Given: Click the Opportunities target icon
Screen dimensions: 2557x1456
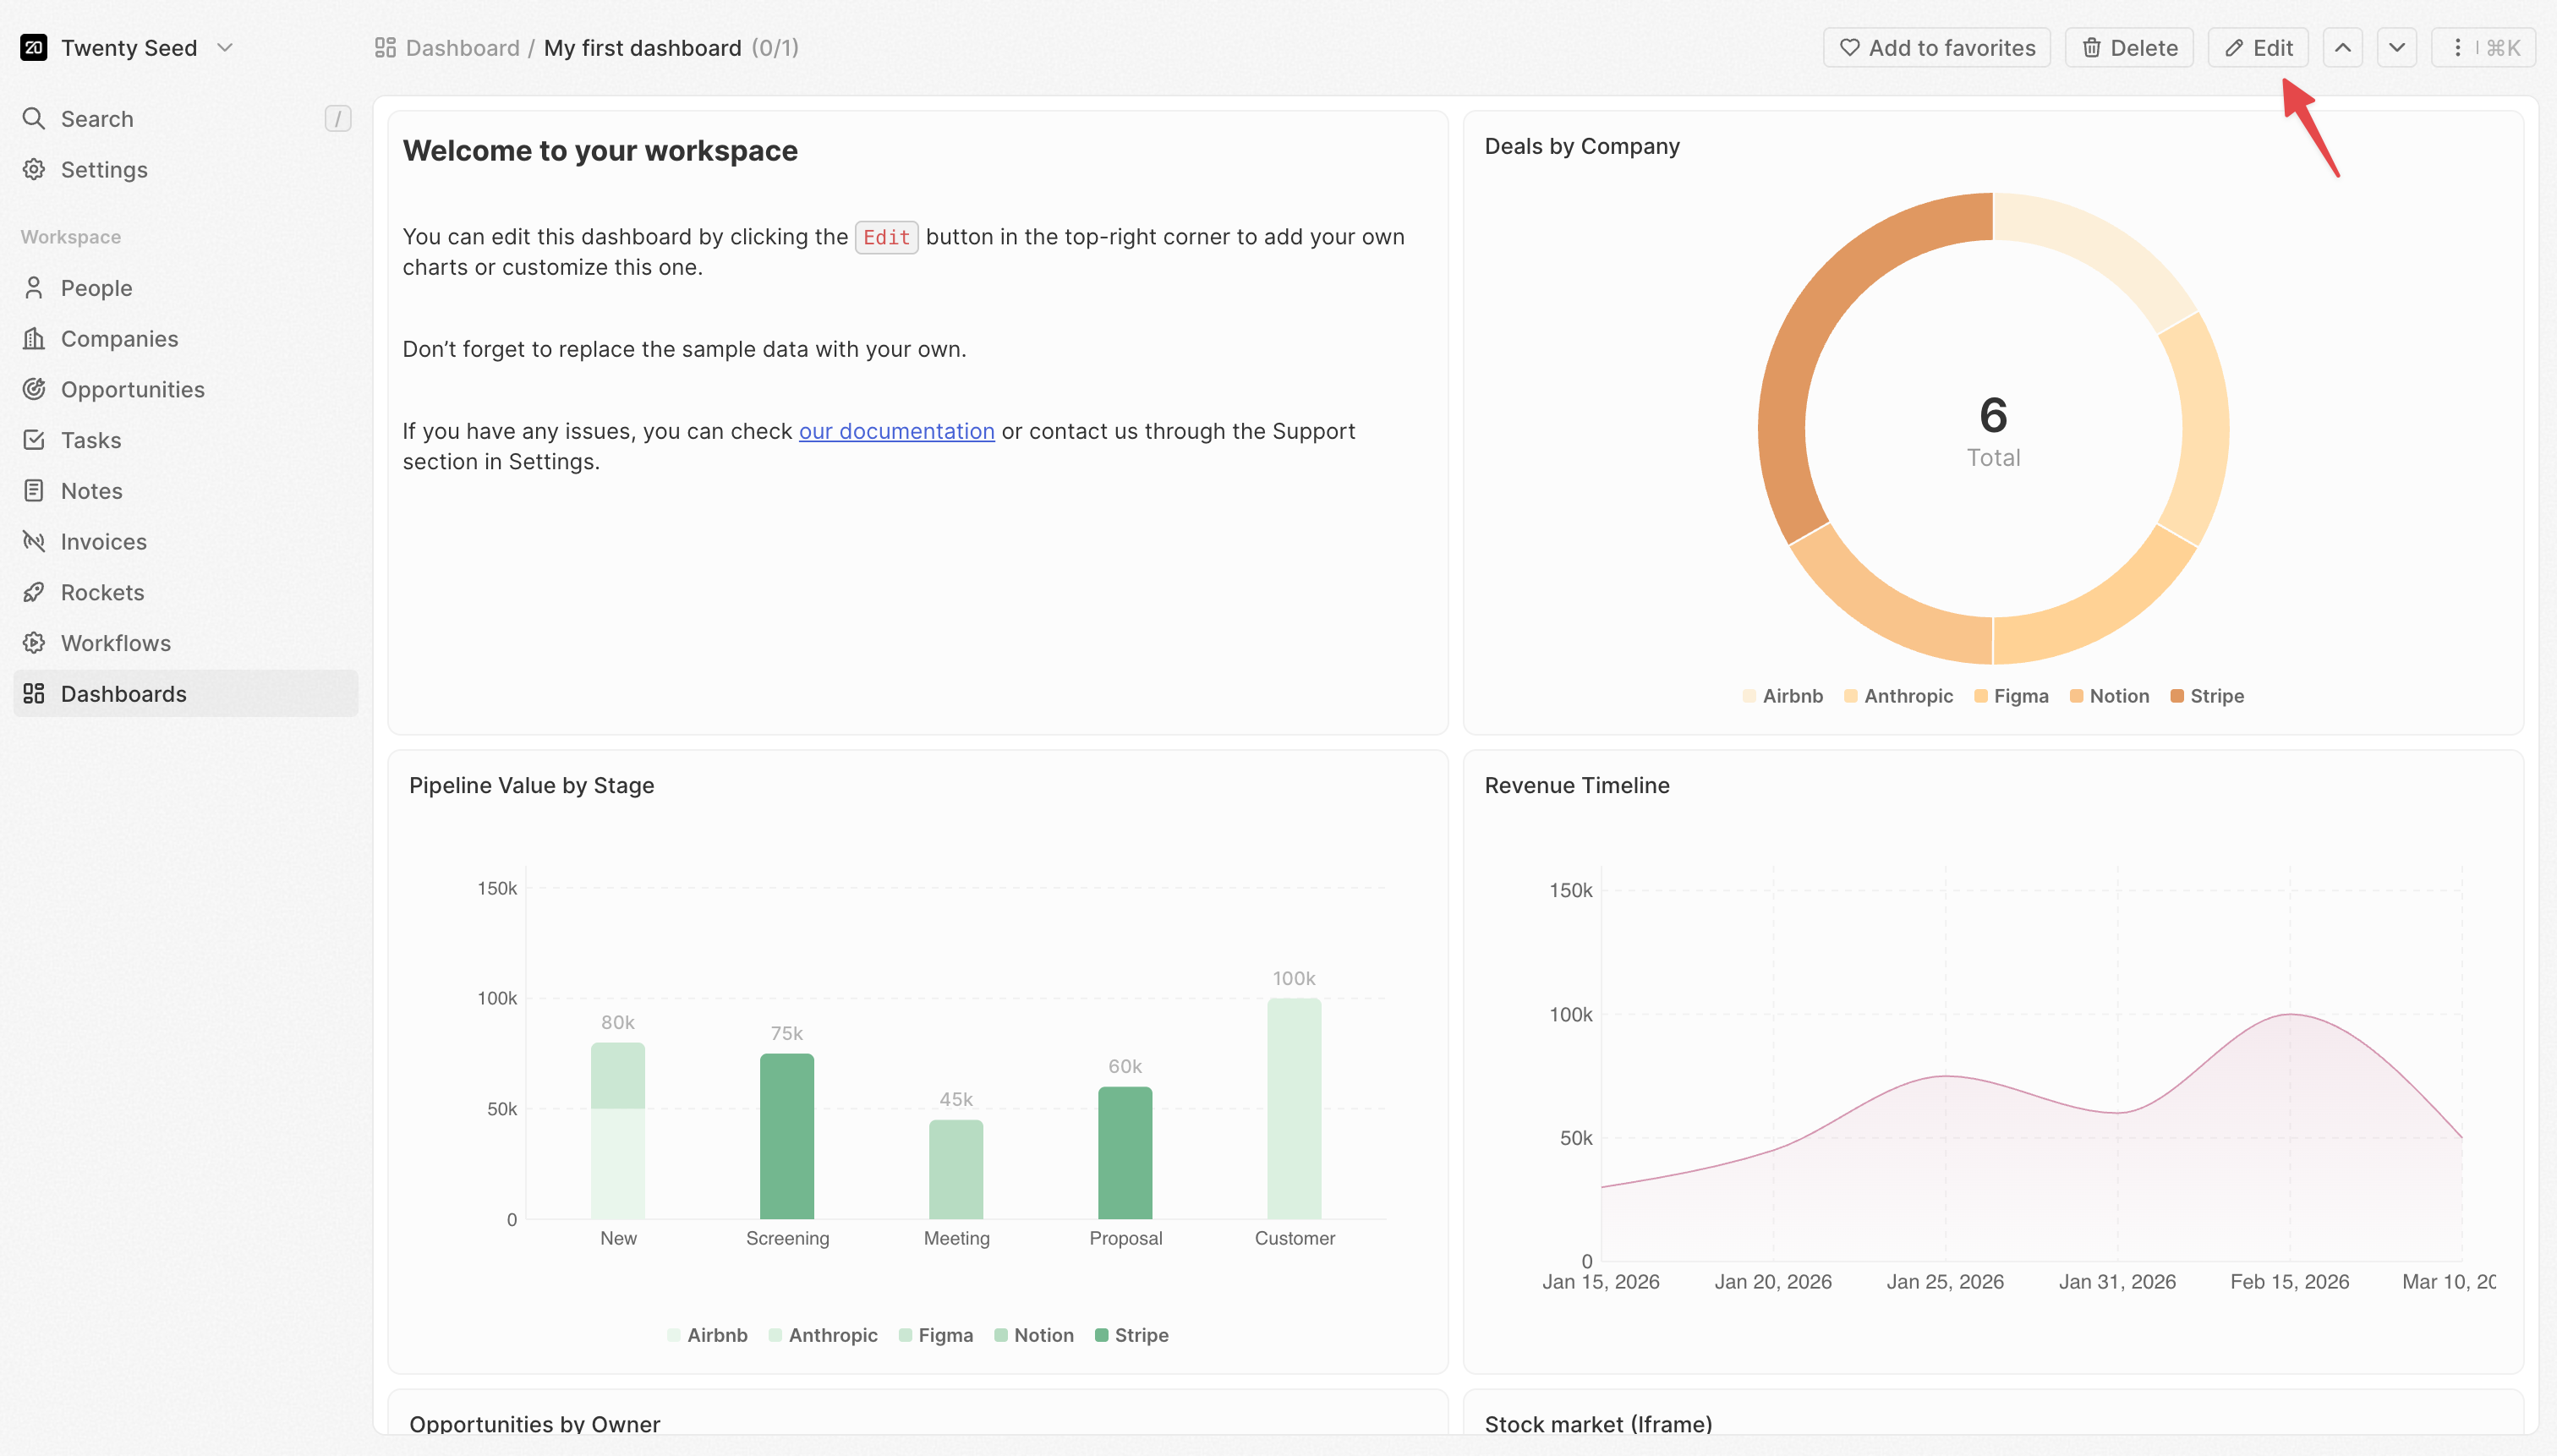Looking at the screenshot, I should 34,389.
